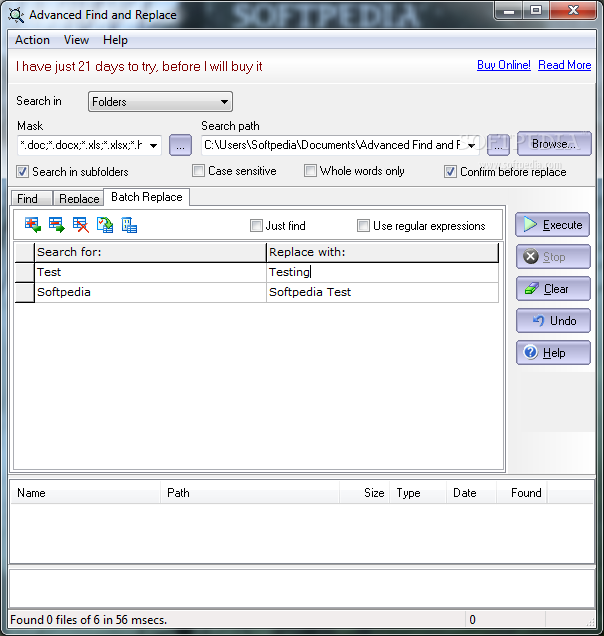Image resolution: width=604 pixels, height=636 pixels.
Task: Click the Stop button
Action: pyautogui.click(x=553, y=257)
